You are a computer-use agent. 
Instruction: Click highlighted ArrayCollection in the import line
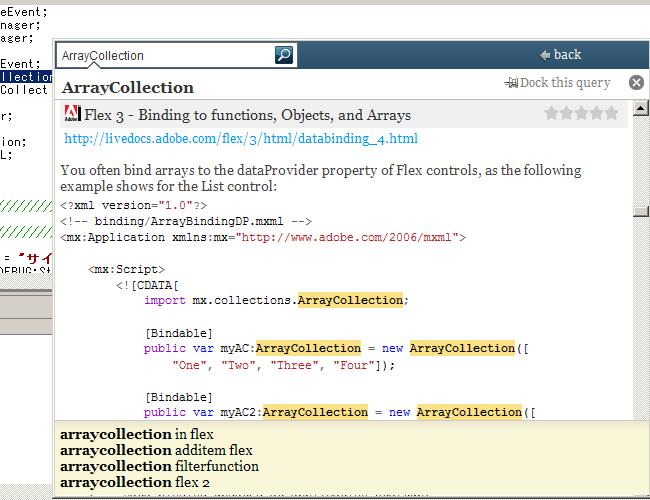[x=350, y=300]
